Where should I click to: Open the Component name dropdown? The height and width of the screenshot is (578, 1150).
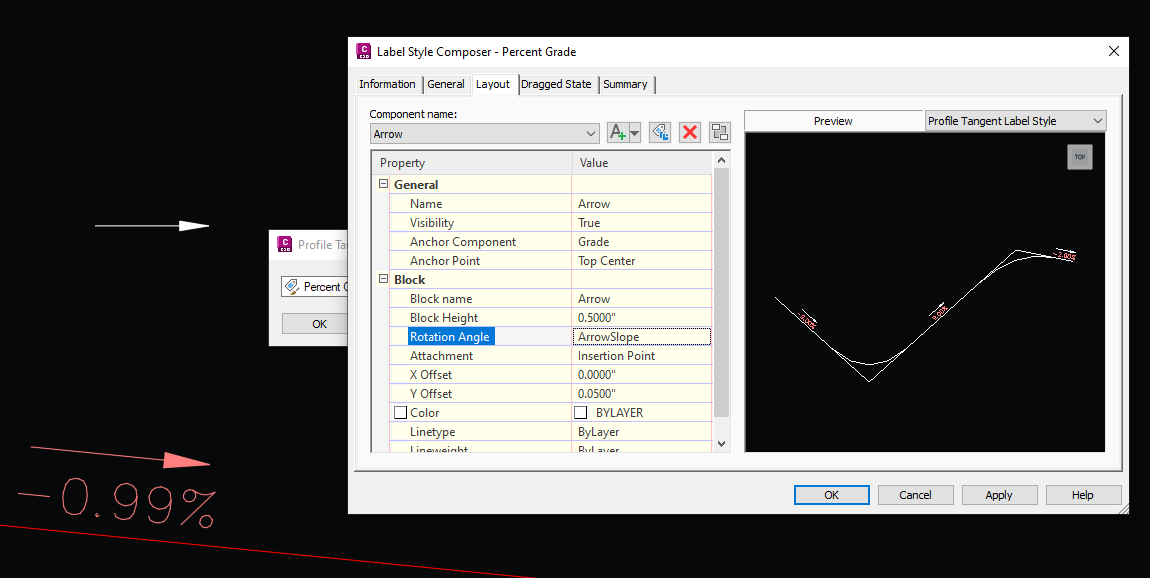(591, 133)
